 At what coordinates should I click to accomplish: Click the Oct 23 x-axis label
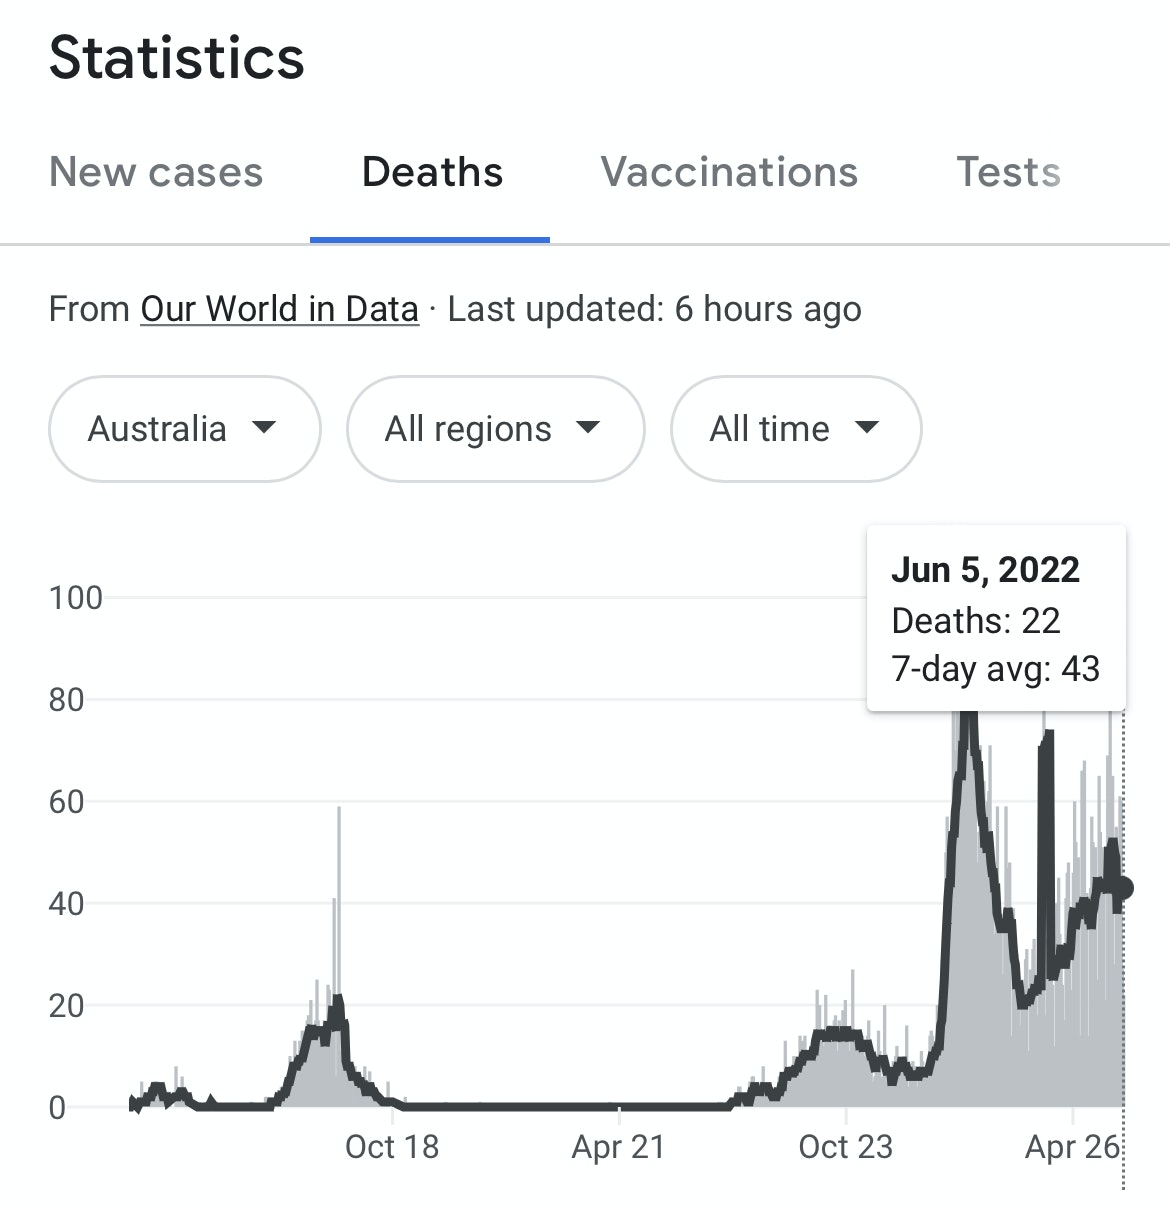(845, 1147)
